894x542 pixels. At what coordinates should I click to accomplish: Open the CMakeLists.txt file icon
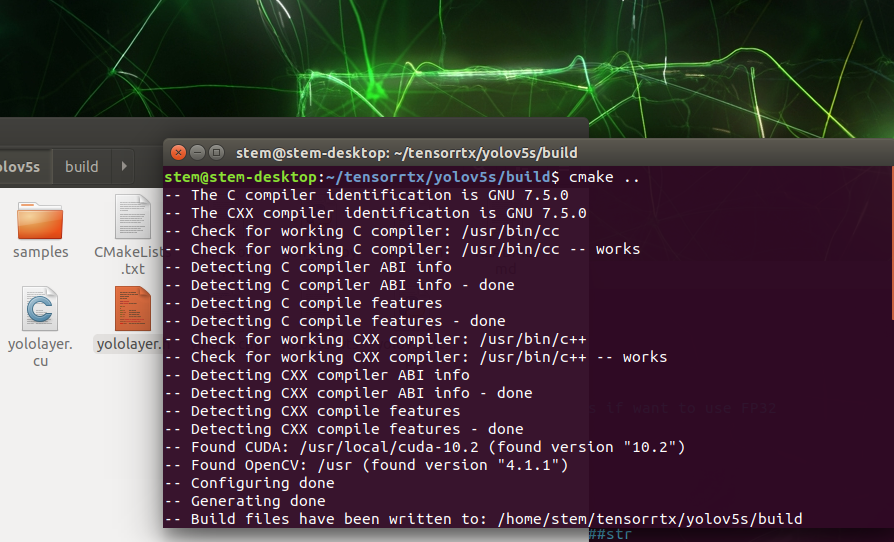[133, 217]
